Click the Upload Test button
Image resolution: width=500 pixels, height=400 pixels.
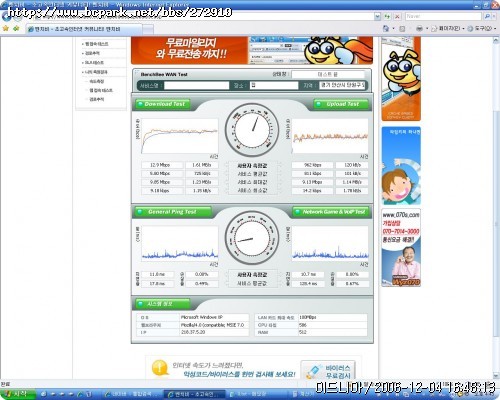coord(341,104)
